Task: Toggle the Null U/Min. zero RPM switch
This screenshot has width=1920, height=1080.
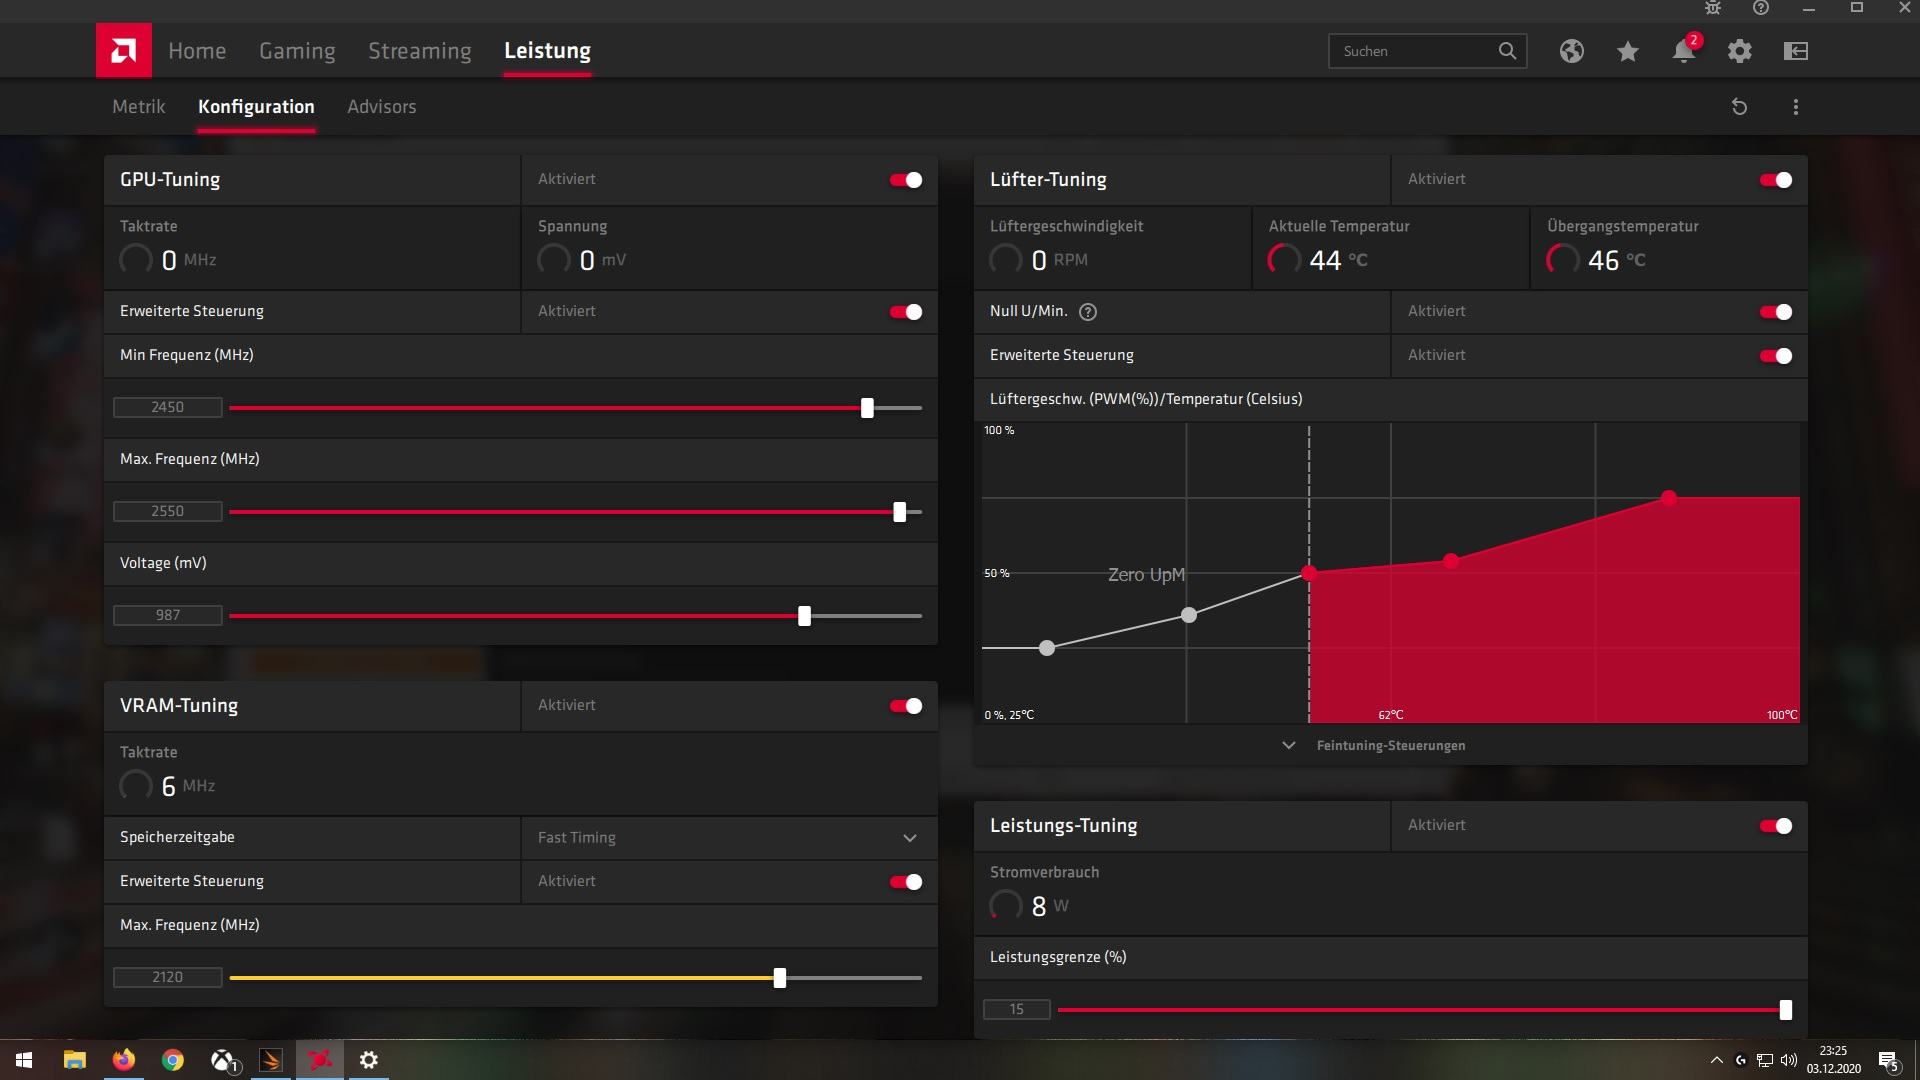Action: (x=1776, y=312)
